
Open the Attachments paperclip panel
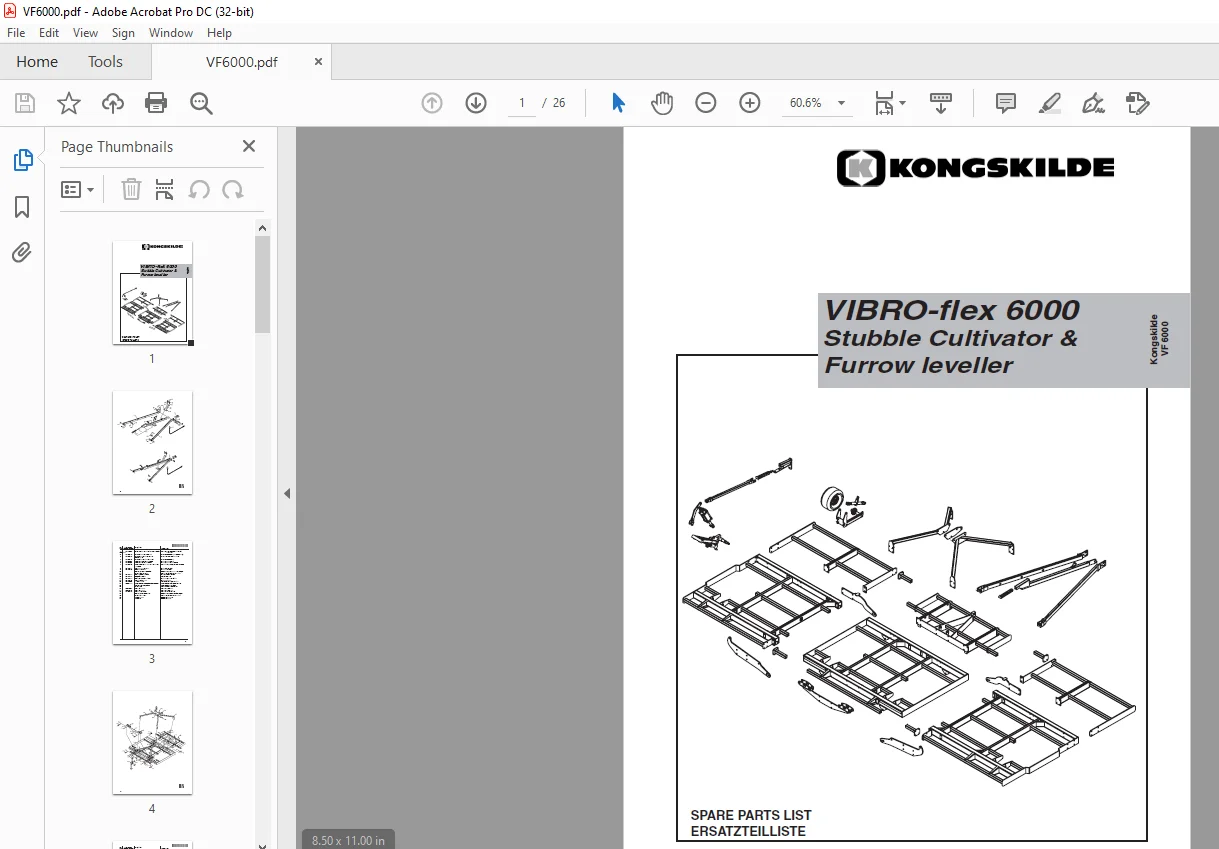22,252
